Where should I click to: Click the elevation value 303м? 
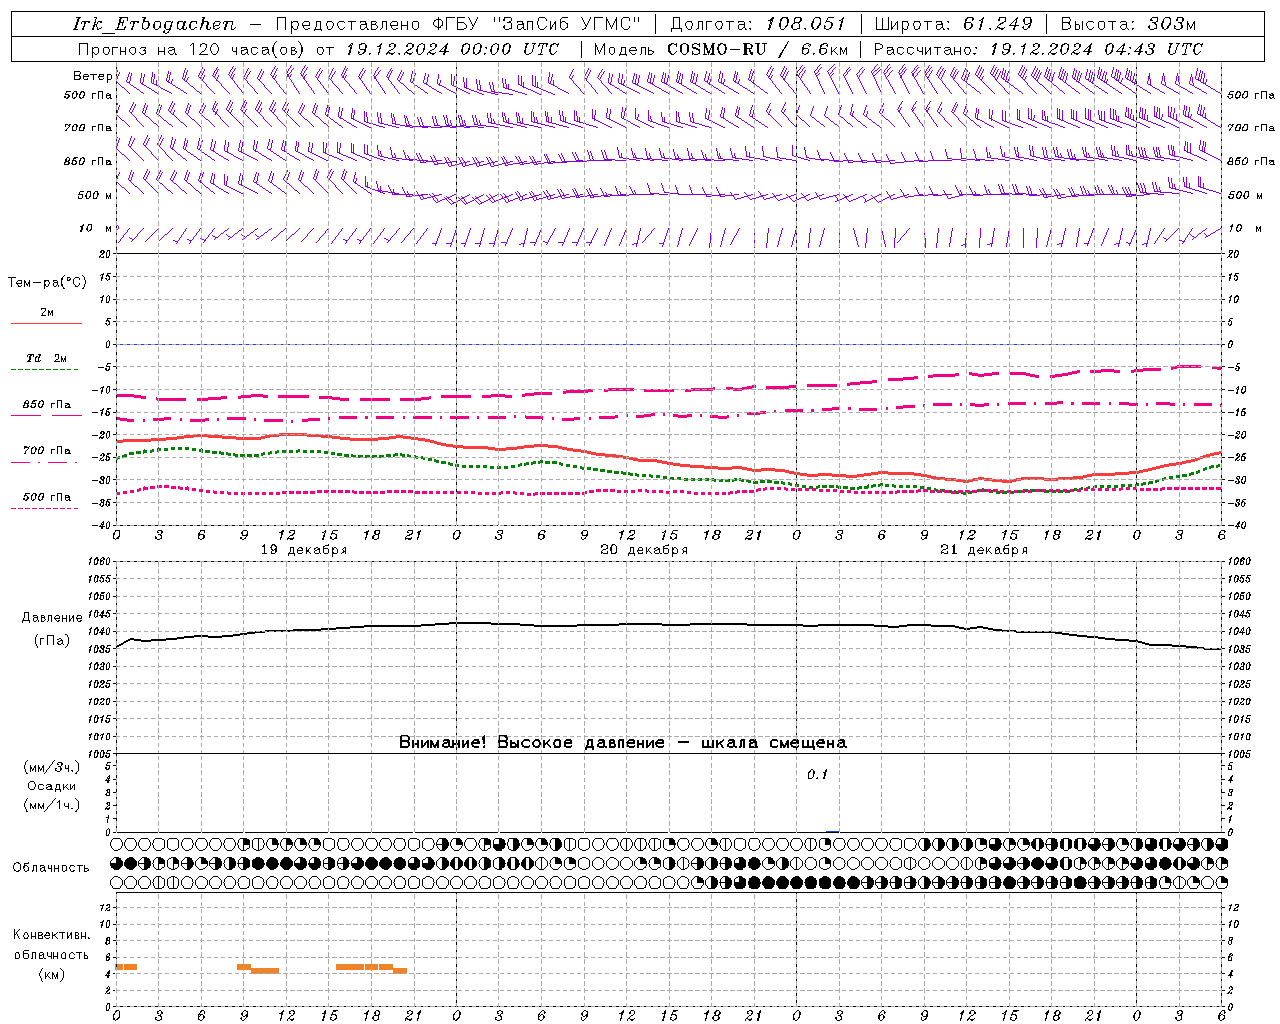[1172, 24]
